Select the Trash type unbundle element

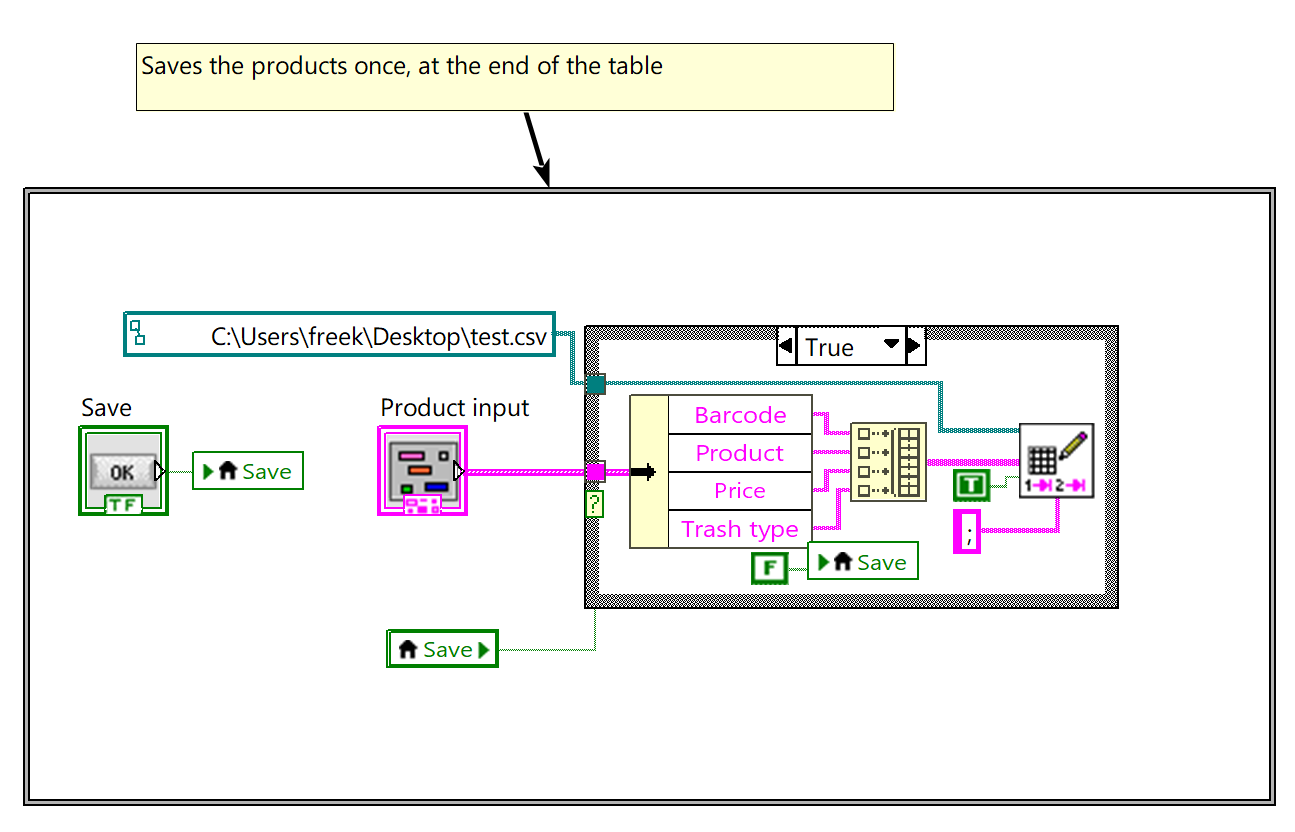(x=740, y=529)
